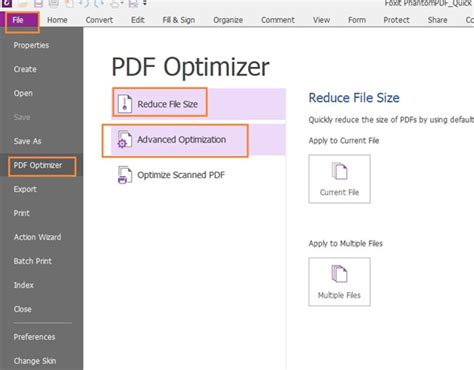Open the Comment ribbon tab
The width and height of the screenshot is (474, 370).
[x=278, y=20]
